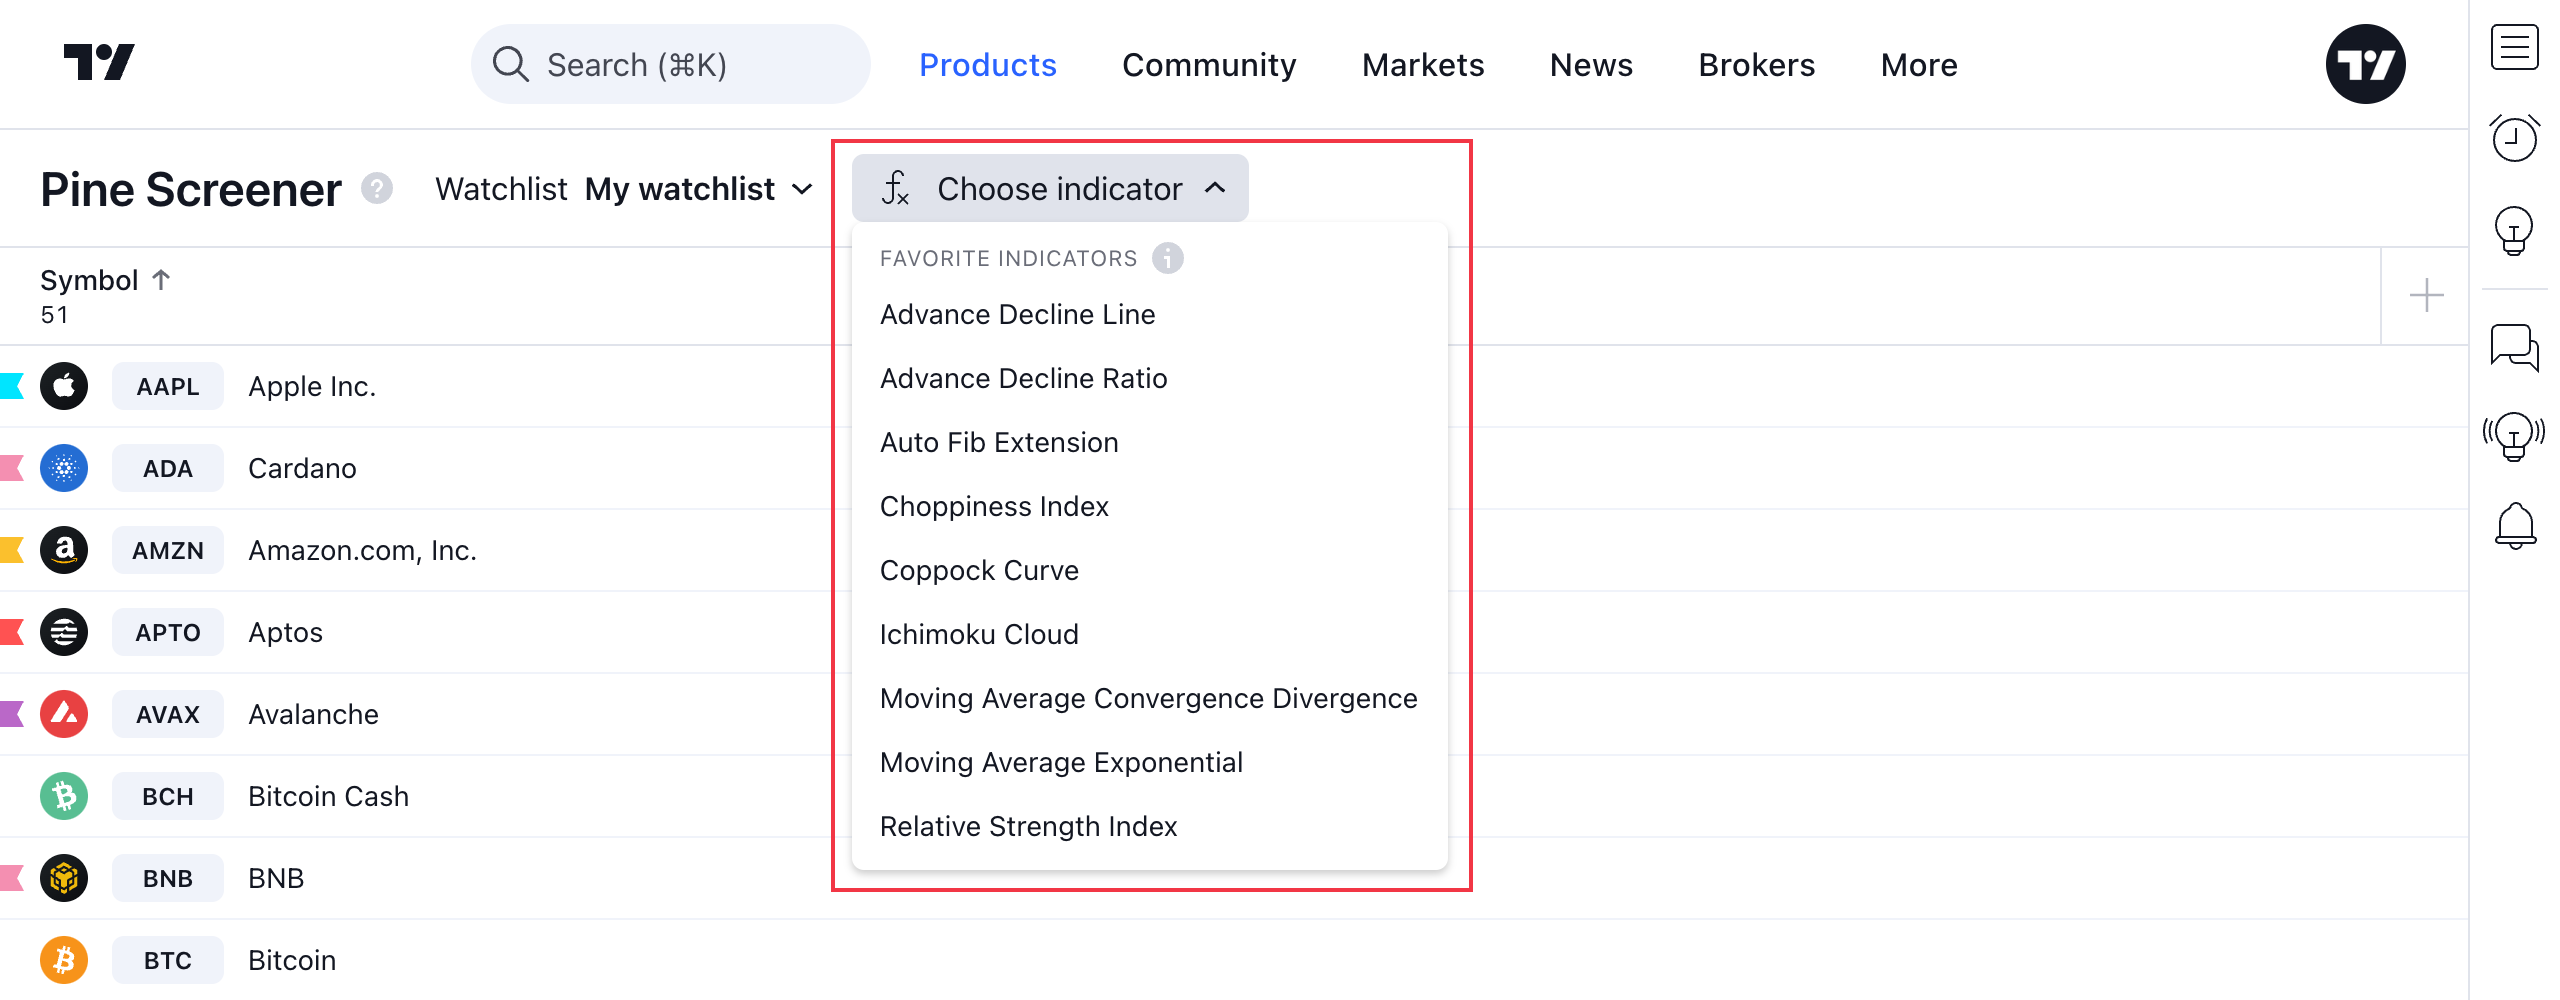This screenshot has width=2560, height=1000.
Task: Select Auto Fib Extension indicator
Action: pos(1150,442)
